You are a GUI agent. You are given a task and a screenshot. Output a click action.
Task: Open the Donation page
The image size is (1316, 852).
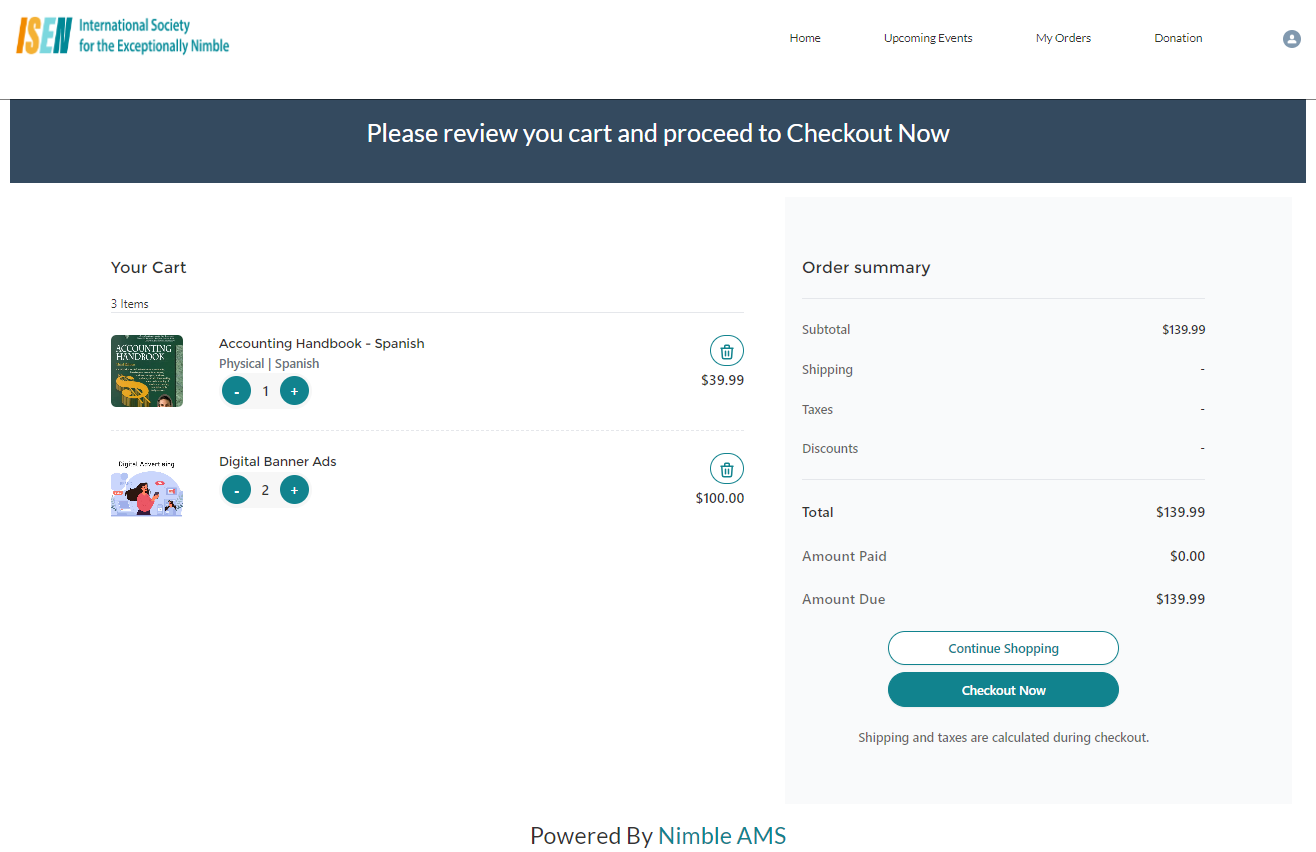[1178, 38]
